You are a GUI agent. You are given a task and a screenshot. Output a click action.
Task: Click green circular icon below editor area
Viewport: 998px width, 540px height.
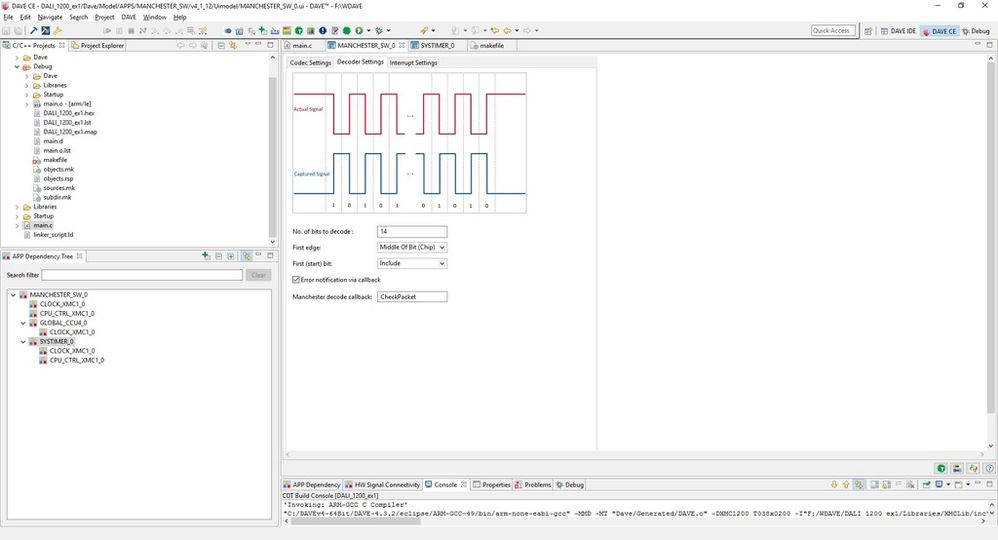(941, 468)
